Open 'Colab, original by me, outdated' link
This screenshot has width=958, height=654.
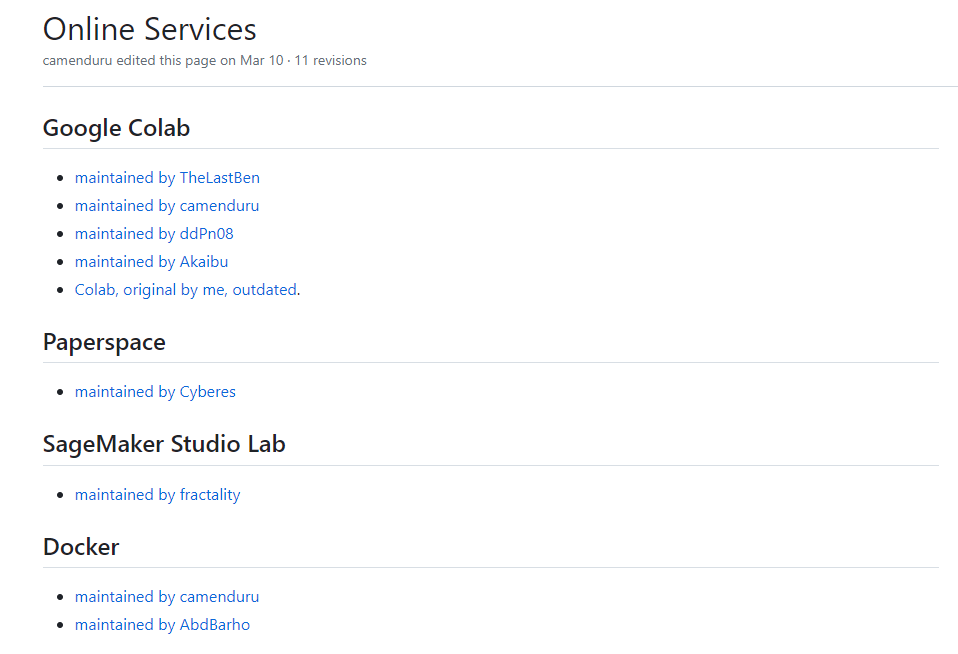click(x=186, y=290)
